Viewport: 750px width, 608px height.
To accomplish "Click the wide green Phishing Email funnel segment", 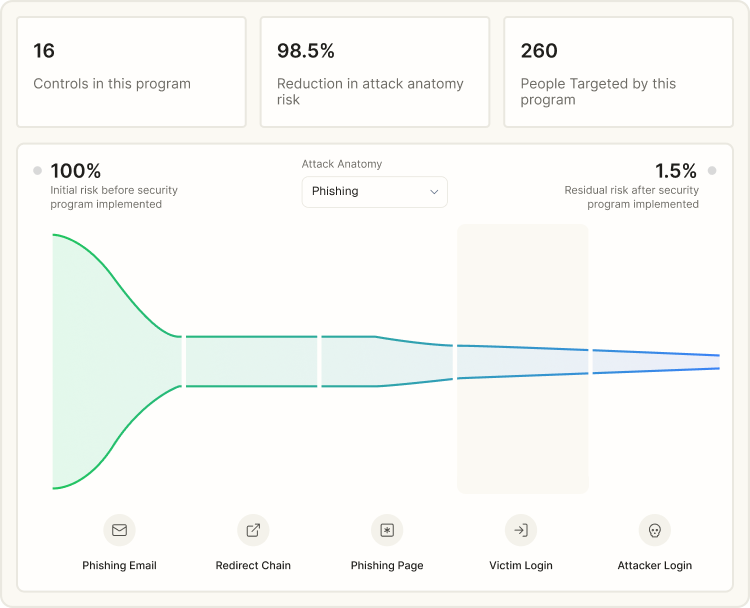I will (117, 362).
